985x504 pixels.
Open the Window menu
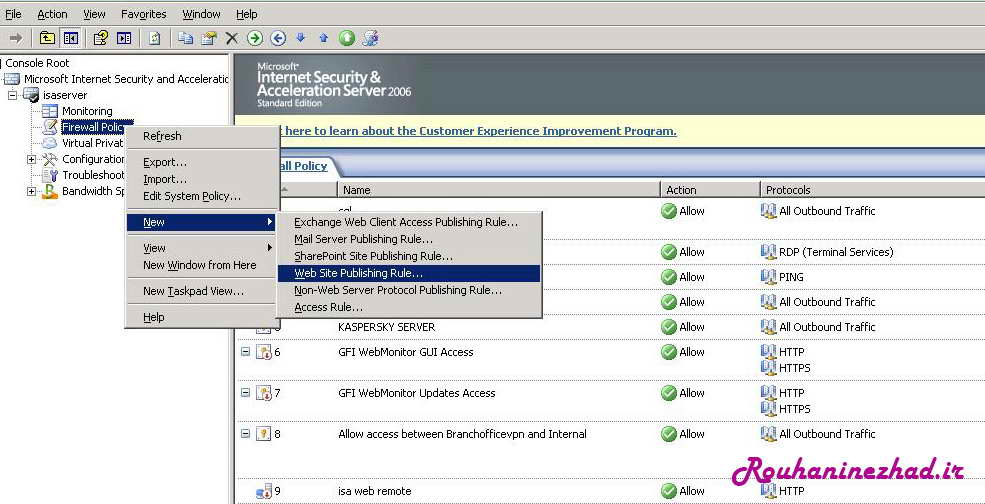201,14
